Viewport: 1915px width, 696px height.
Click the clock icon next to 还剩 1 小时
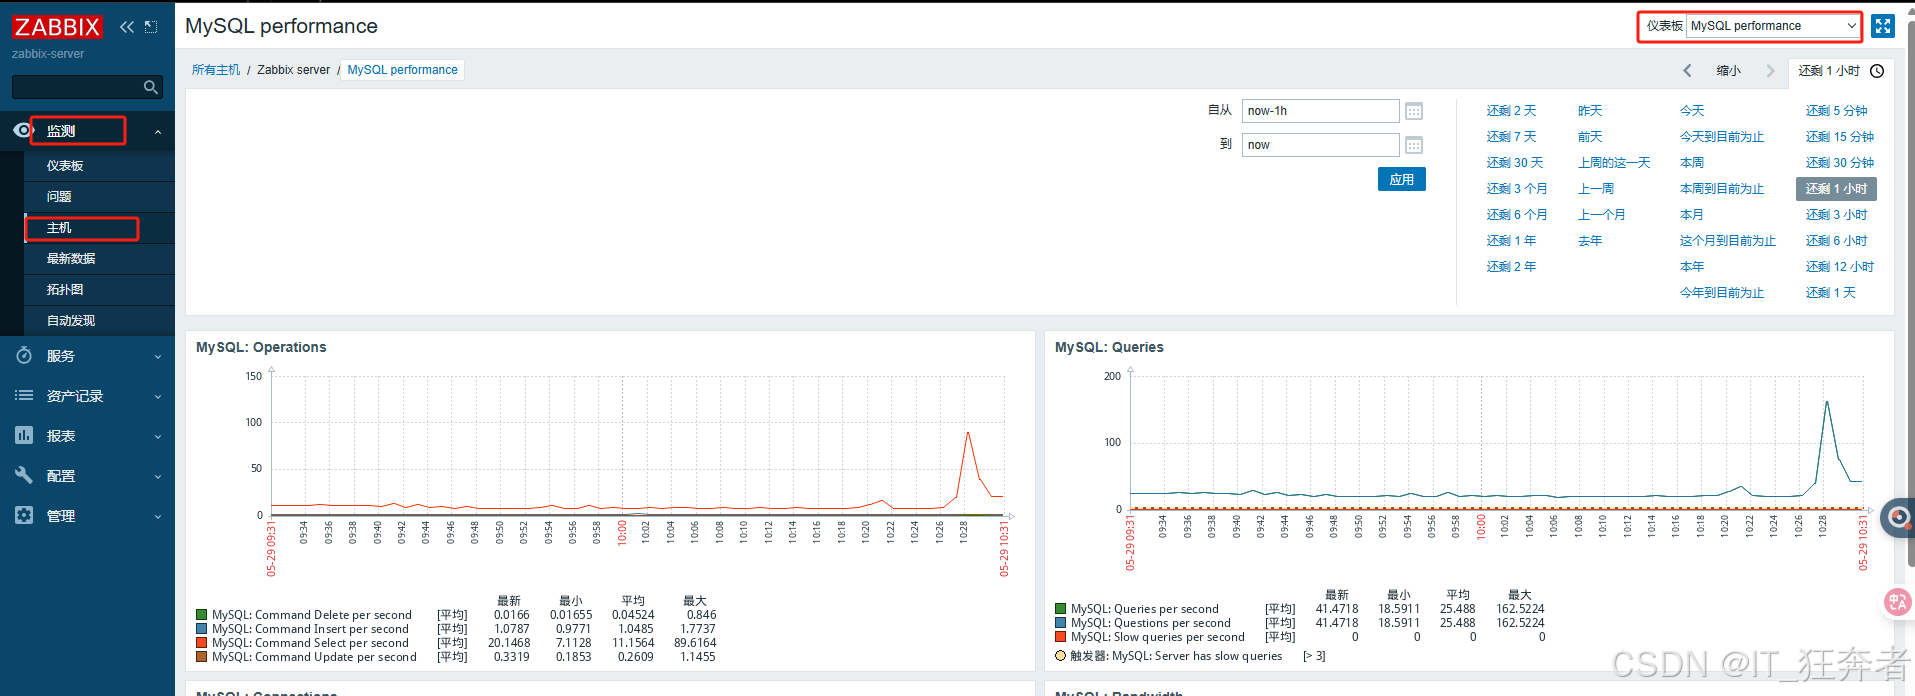click(x=1877, y=71)
